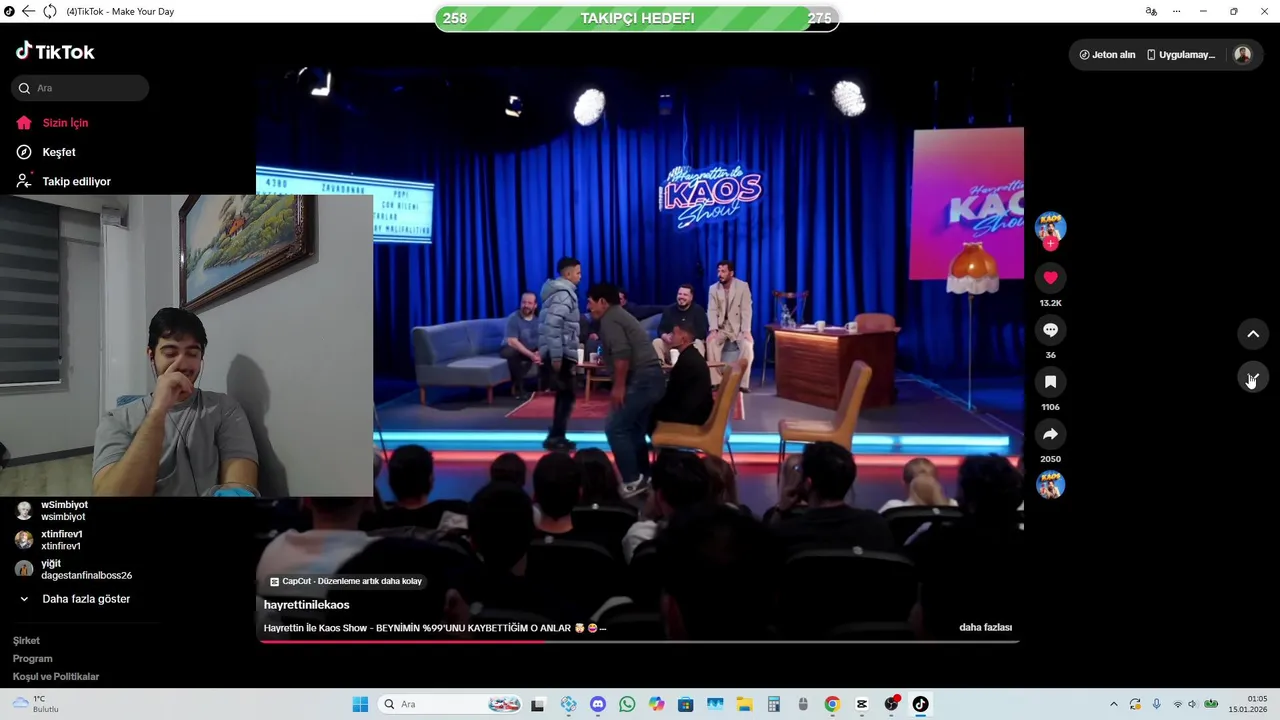This screenshot has height=720, width=1280.
Task: Expand caption with daha fazlası
Action: 985,628
